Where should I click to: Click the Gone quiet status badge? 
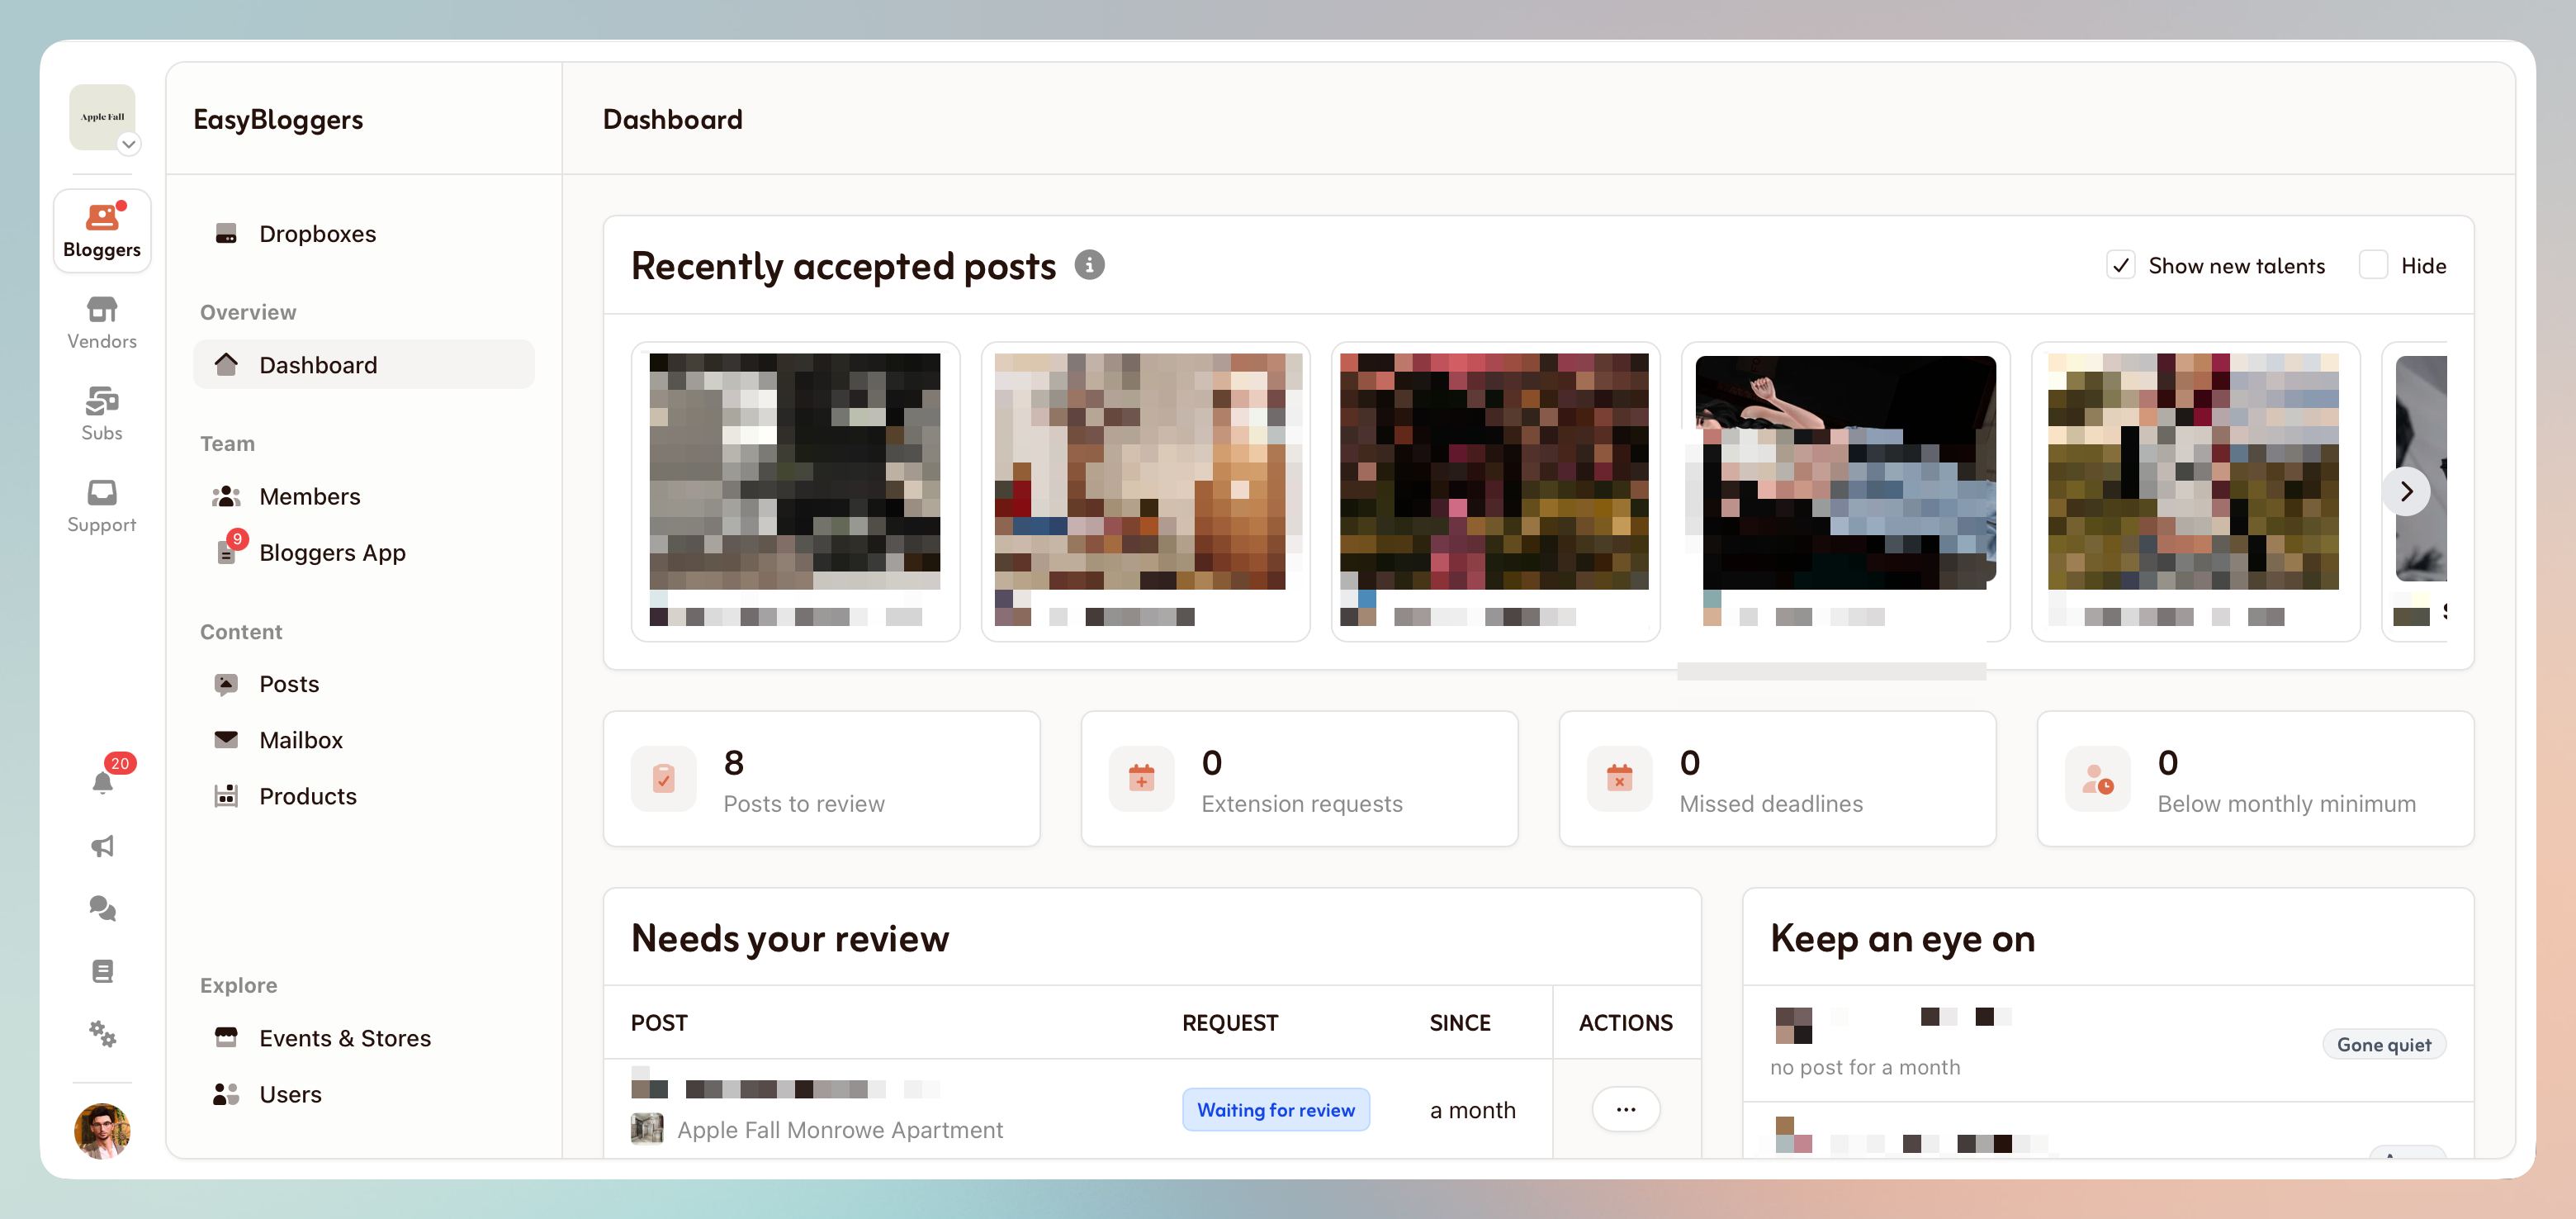point(2383,1044)
